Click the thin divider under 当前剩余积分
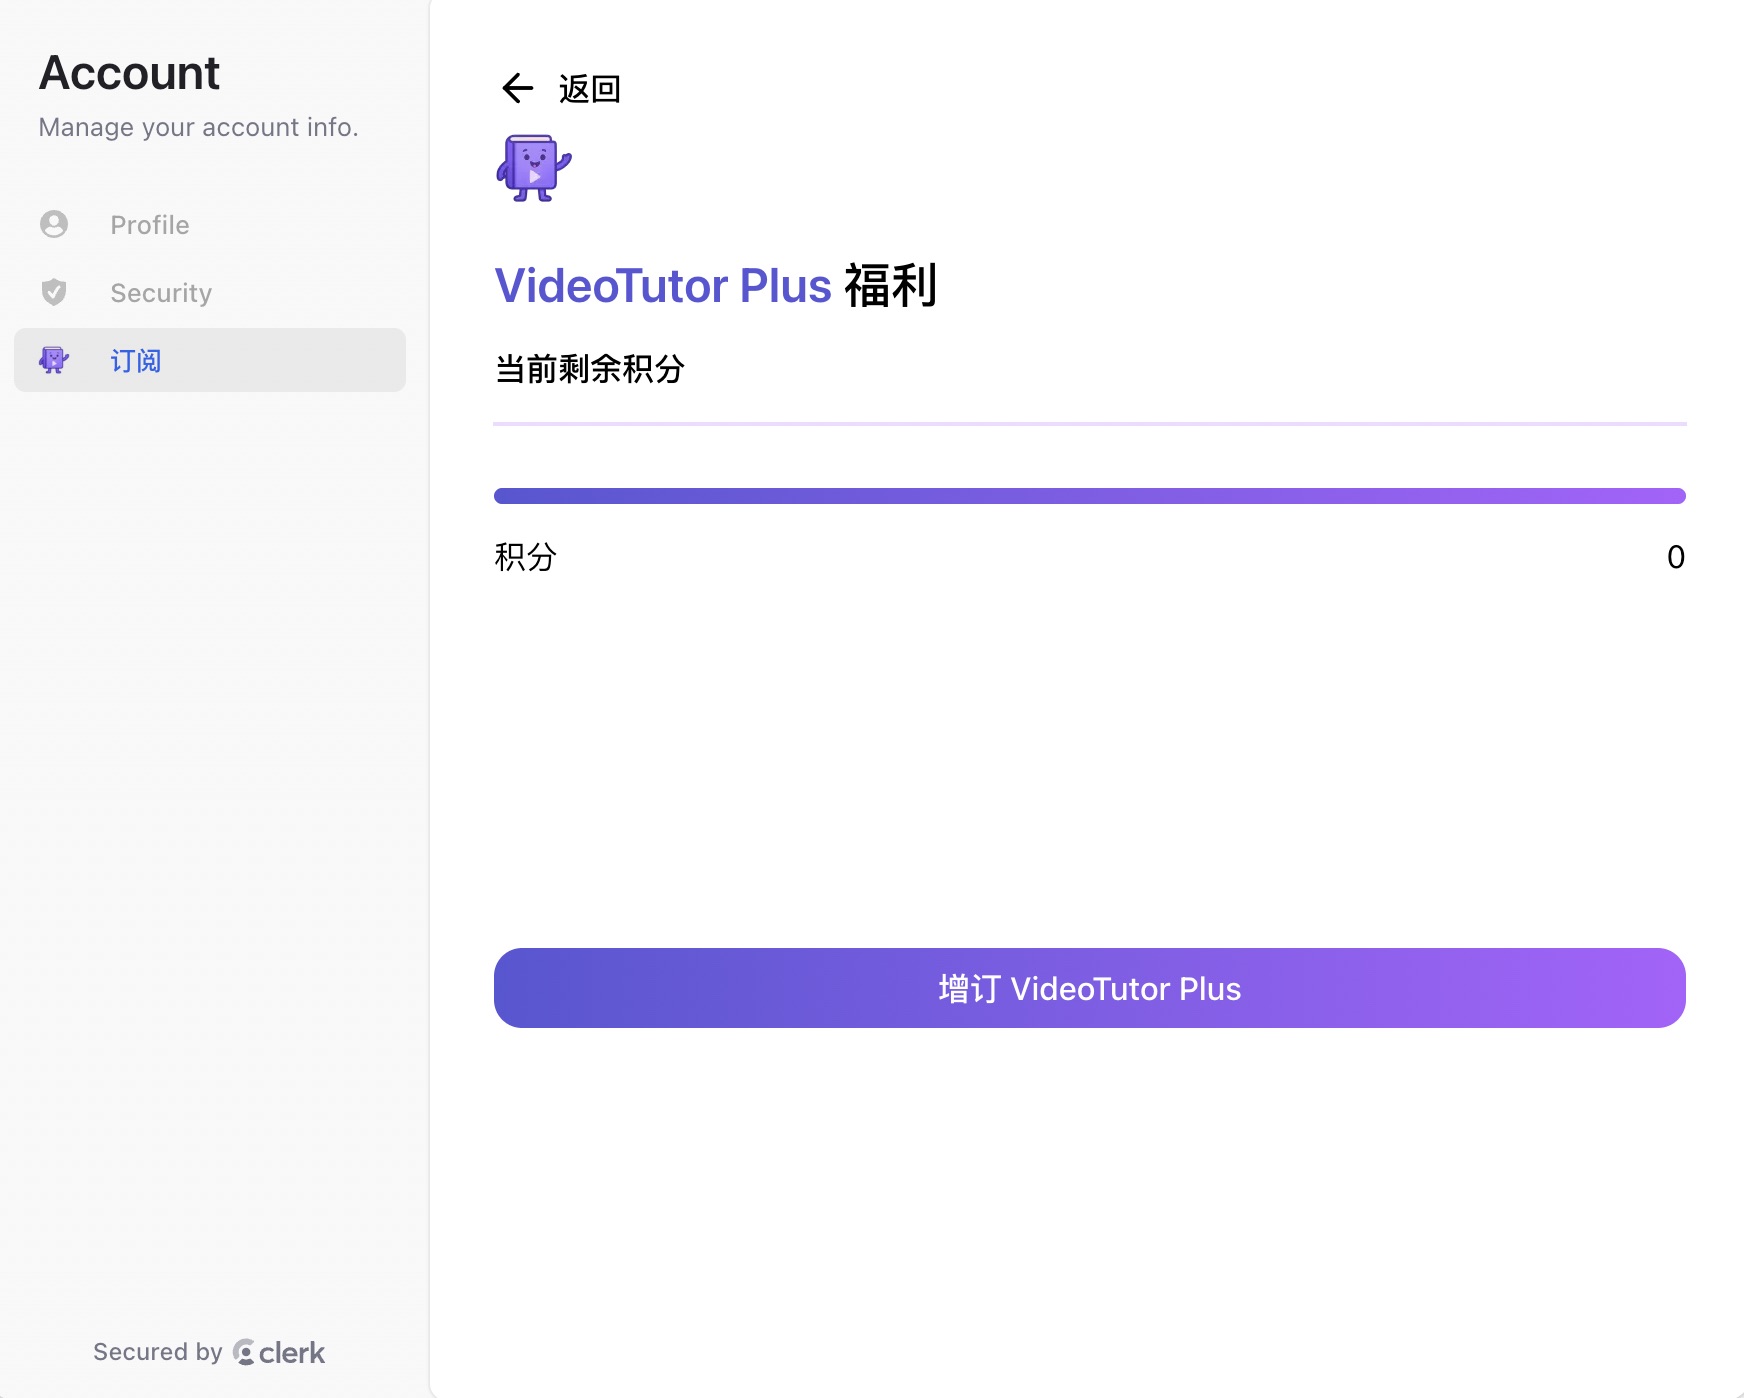This screenshot has width=1744, height=1398. click(1090, 424)
